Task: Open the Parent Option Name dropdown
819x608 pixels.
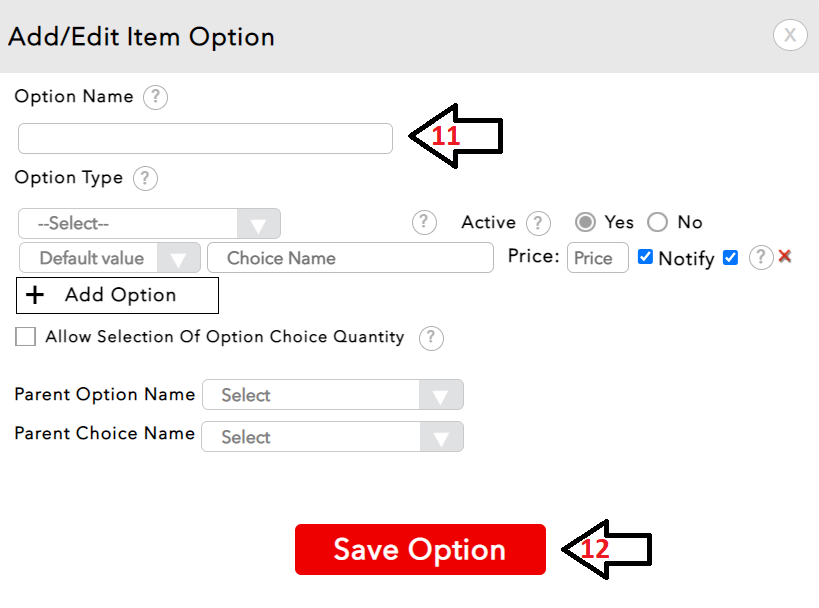Action: pos(332,395)
